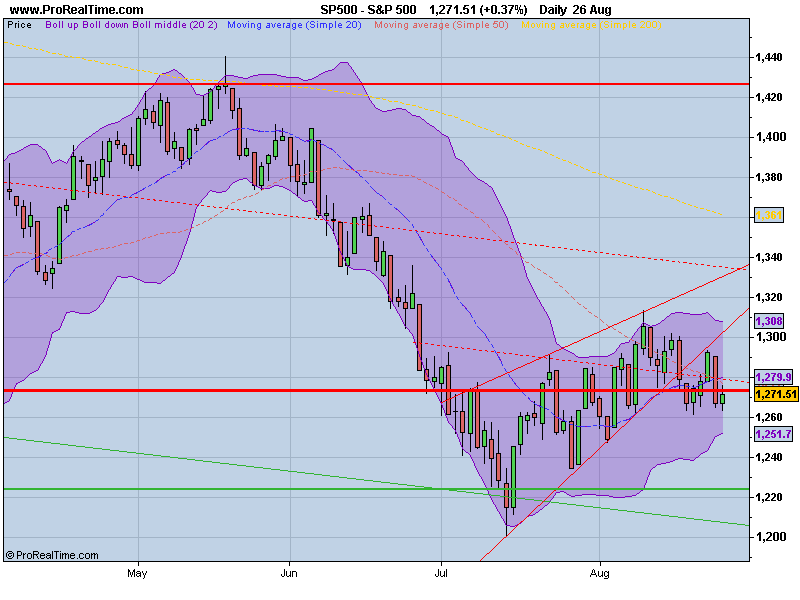Click the 1,420 axis label
The height and width of the screenshot is (600, 800).
(768, 97)
